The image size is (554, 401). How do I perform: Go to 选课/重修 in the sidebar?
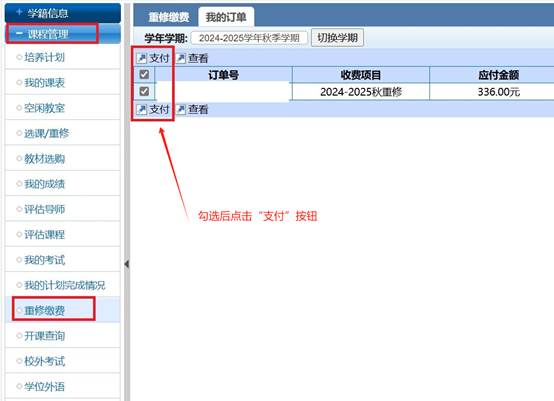pos(47,133)
